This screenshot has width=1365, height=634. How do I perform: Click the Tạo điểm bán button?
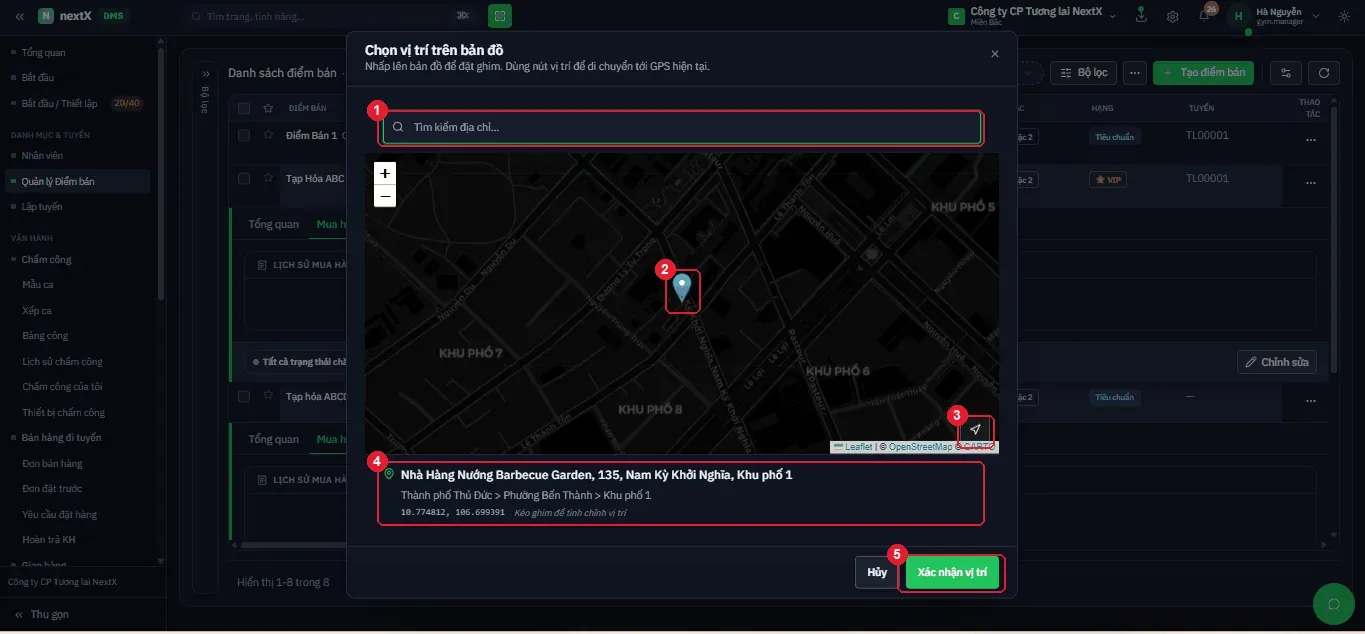(1203, 73)
